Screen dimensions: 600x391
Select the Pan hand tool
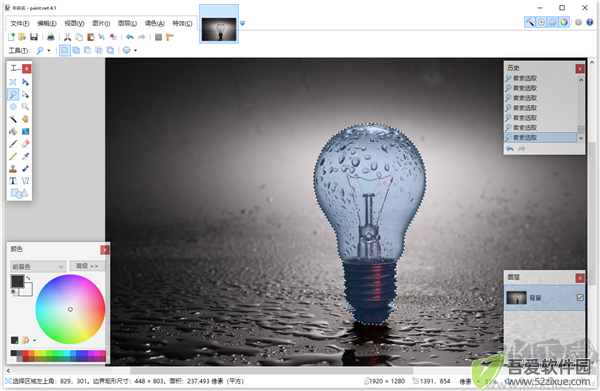25,119
